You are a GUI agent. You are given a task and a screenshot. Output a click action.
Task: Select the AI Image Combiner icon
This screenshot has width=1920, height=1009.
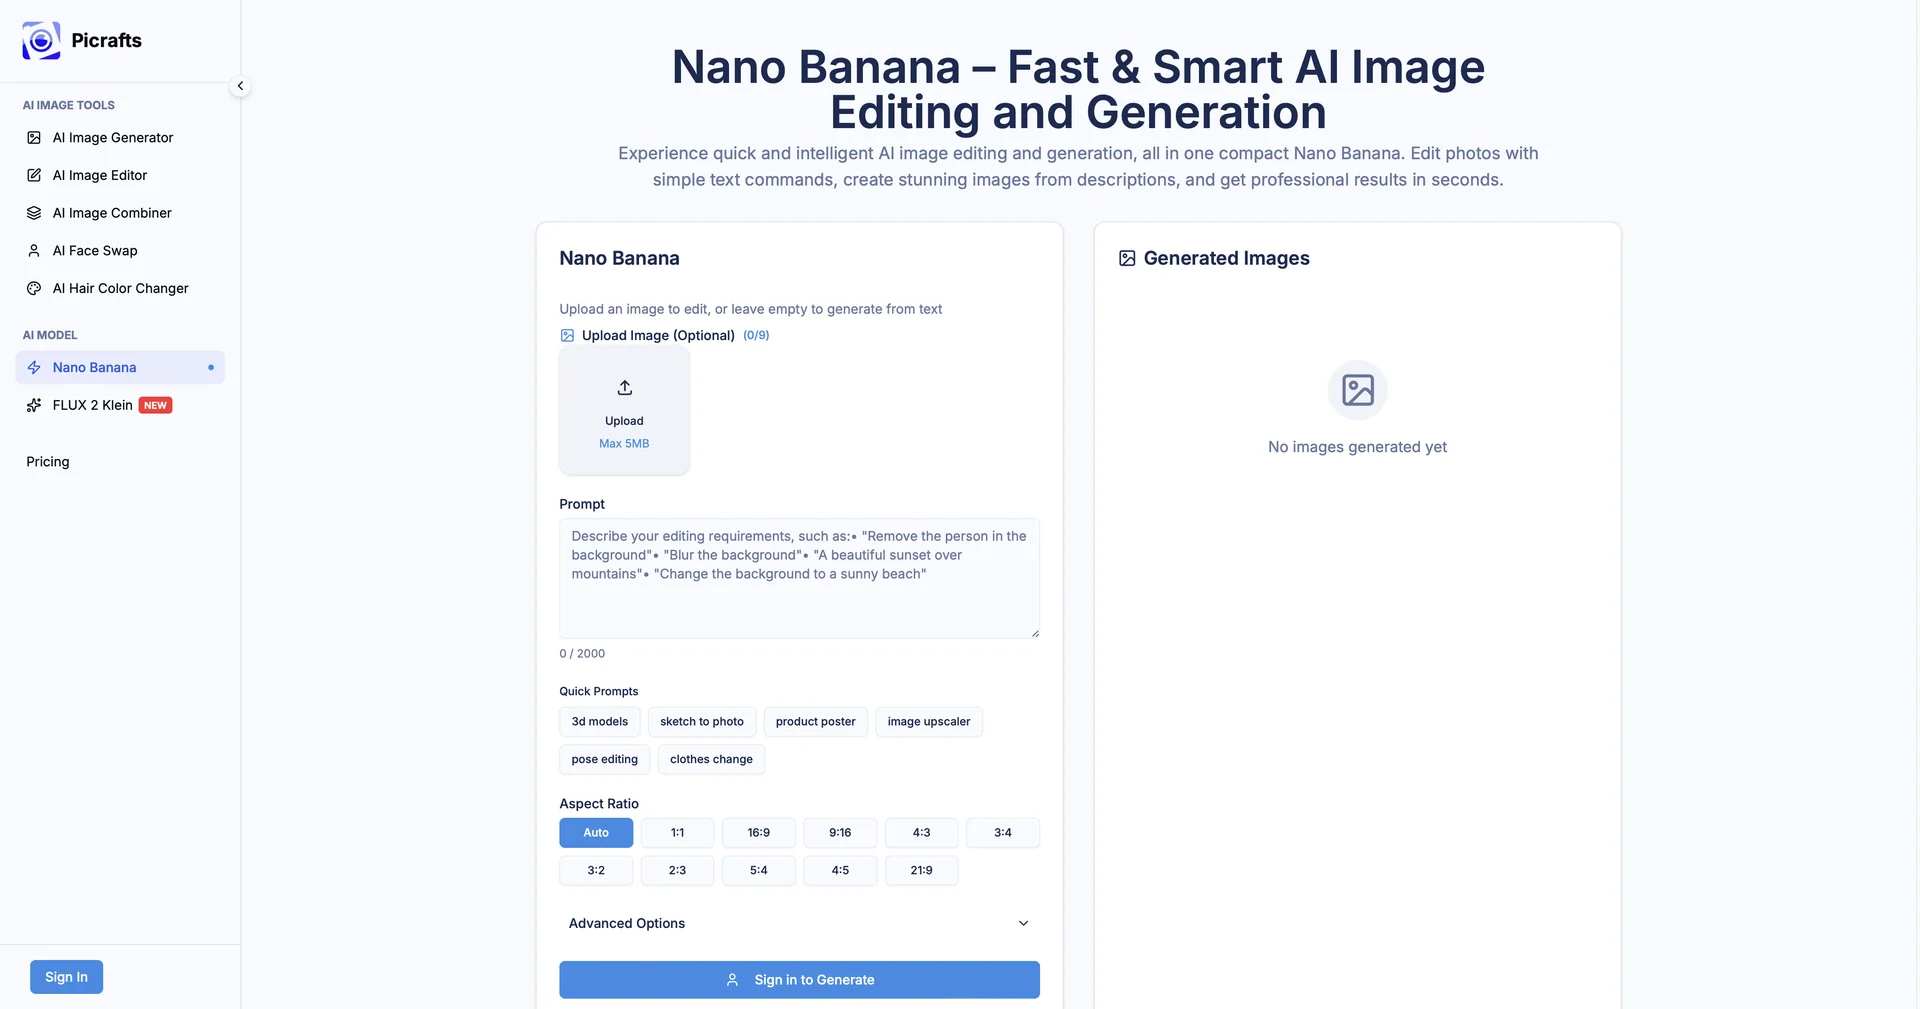[x=34, y=213]
